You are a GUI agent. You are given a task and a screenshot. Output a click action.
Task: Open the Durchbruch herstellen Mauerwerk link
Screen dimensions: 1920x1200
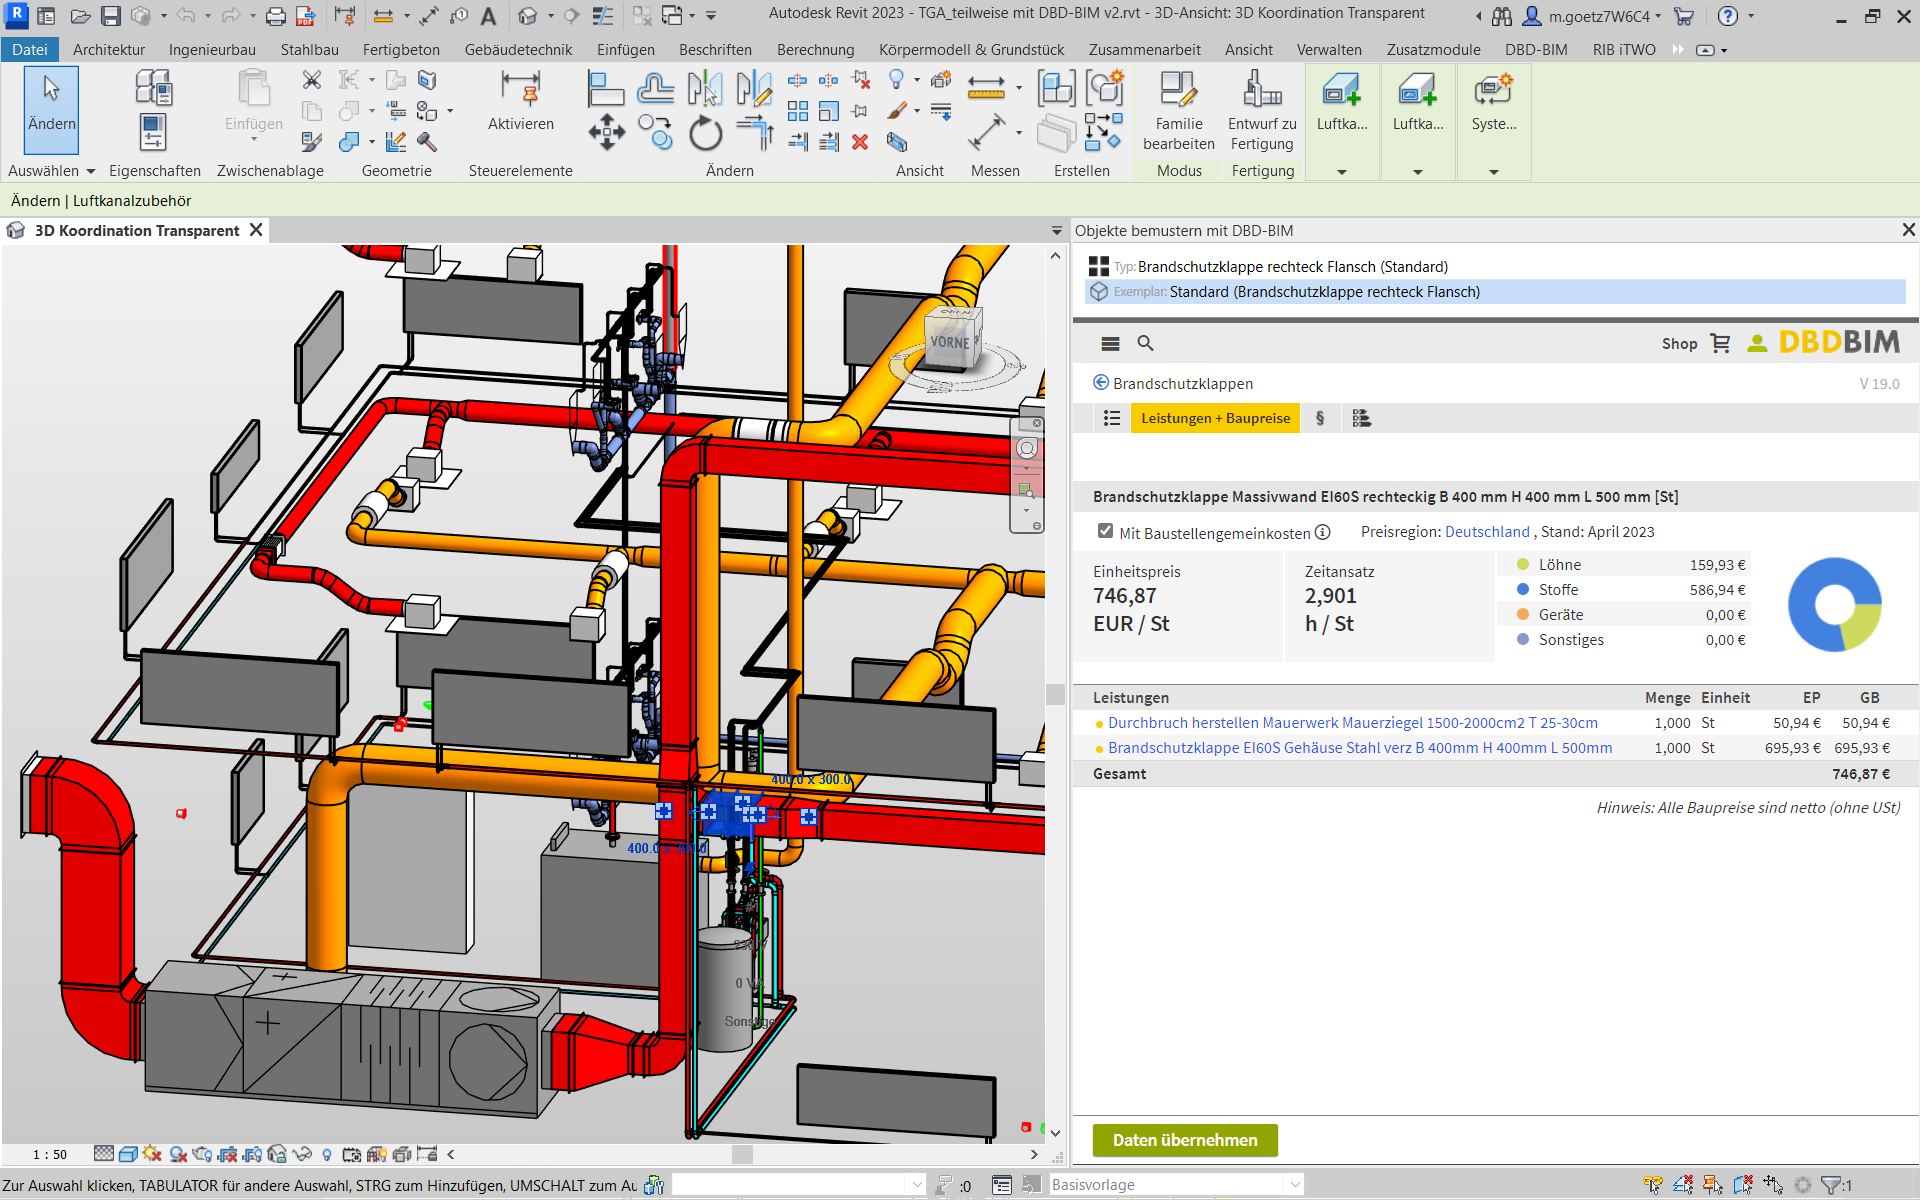coord(1352,723)
